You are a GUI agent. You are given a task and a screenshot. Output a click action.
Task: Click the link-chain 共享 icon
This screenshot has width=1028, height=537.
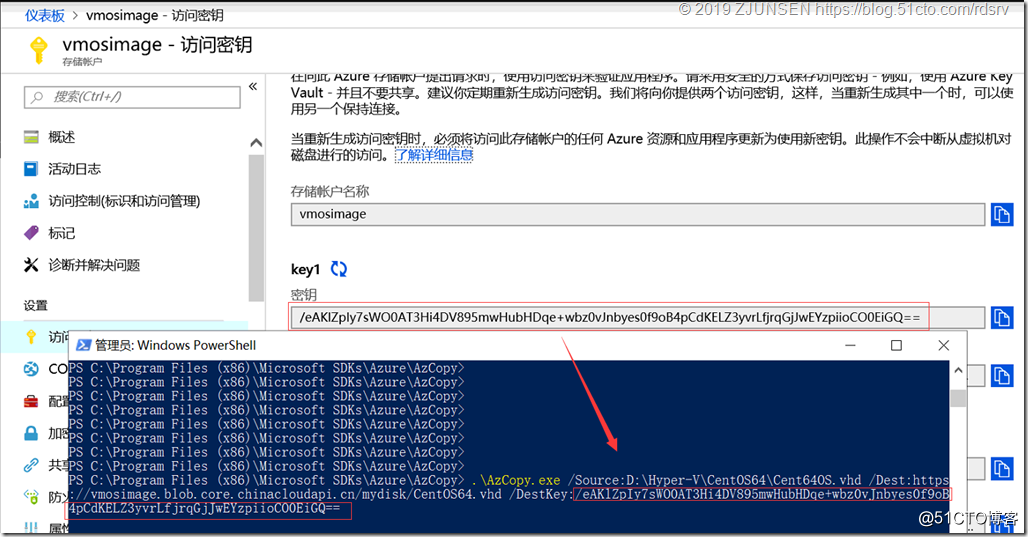[31, 466]
